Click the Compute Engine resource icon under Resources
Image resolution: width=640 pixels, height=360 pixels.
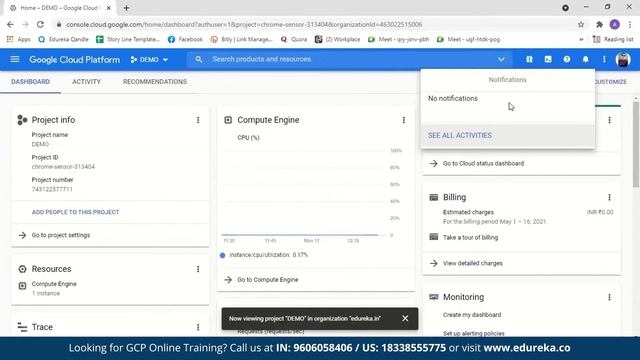pos(22,286)
